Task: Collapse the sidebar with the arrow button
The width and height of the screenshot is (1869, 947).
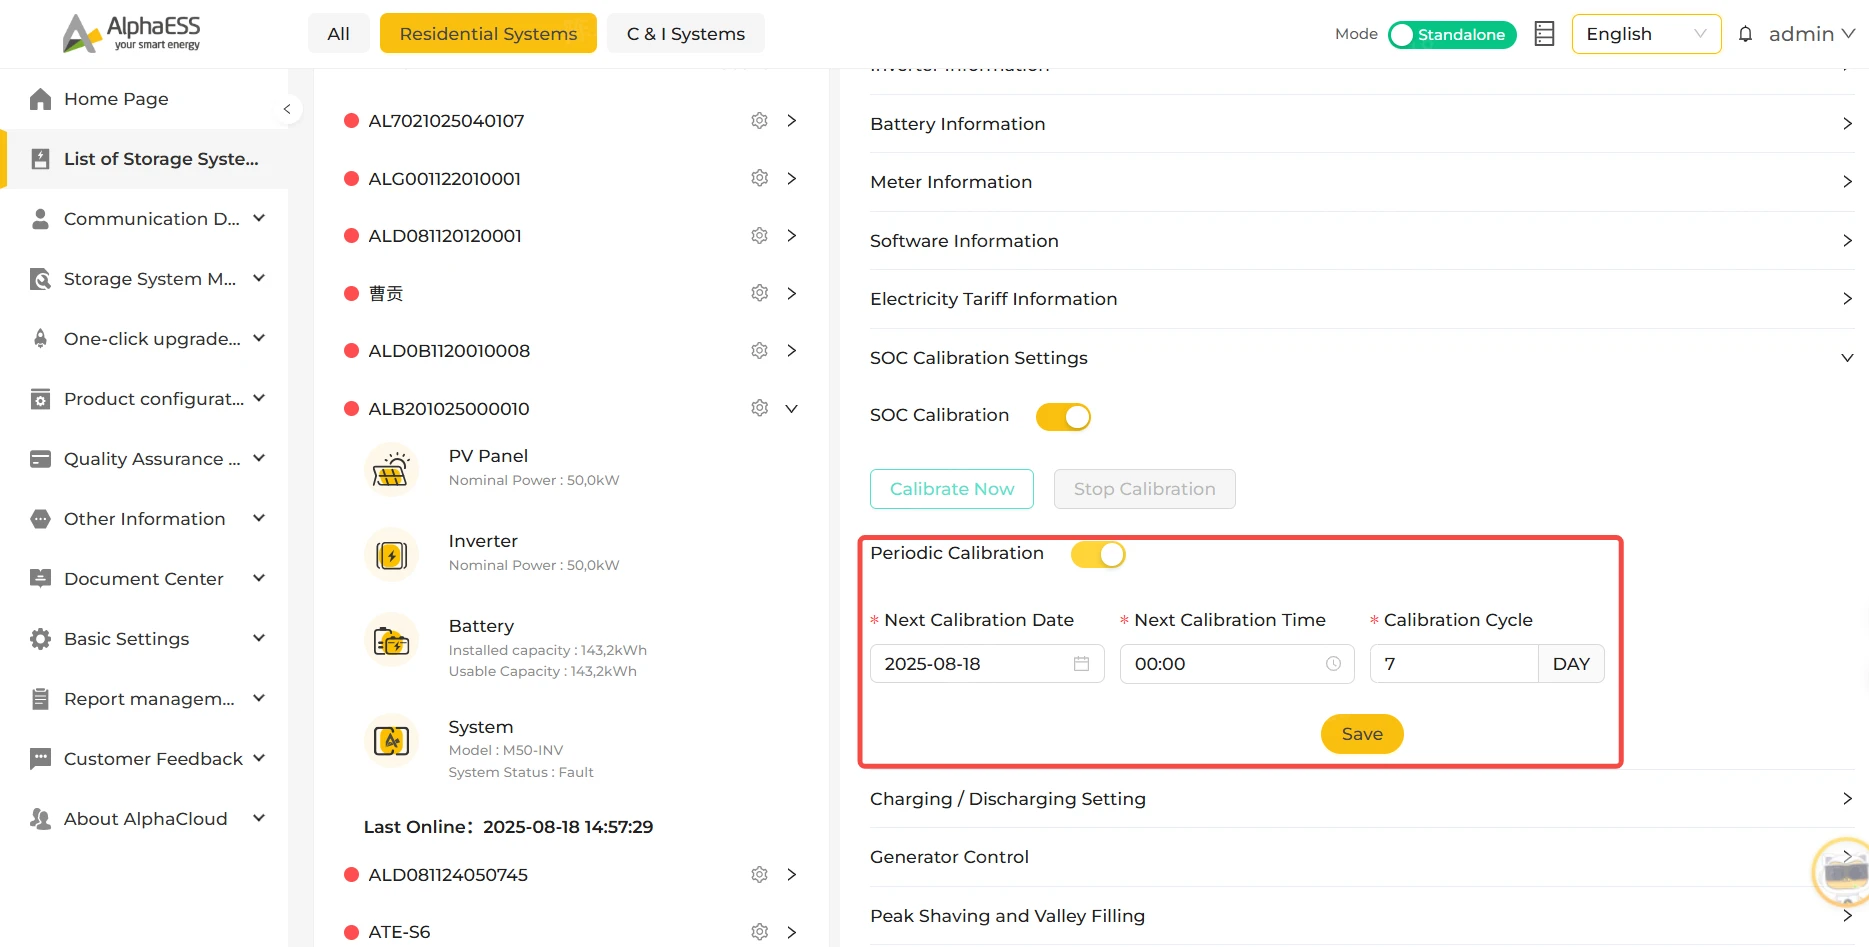Action: [287, 109]
